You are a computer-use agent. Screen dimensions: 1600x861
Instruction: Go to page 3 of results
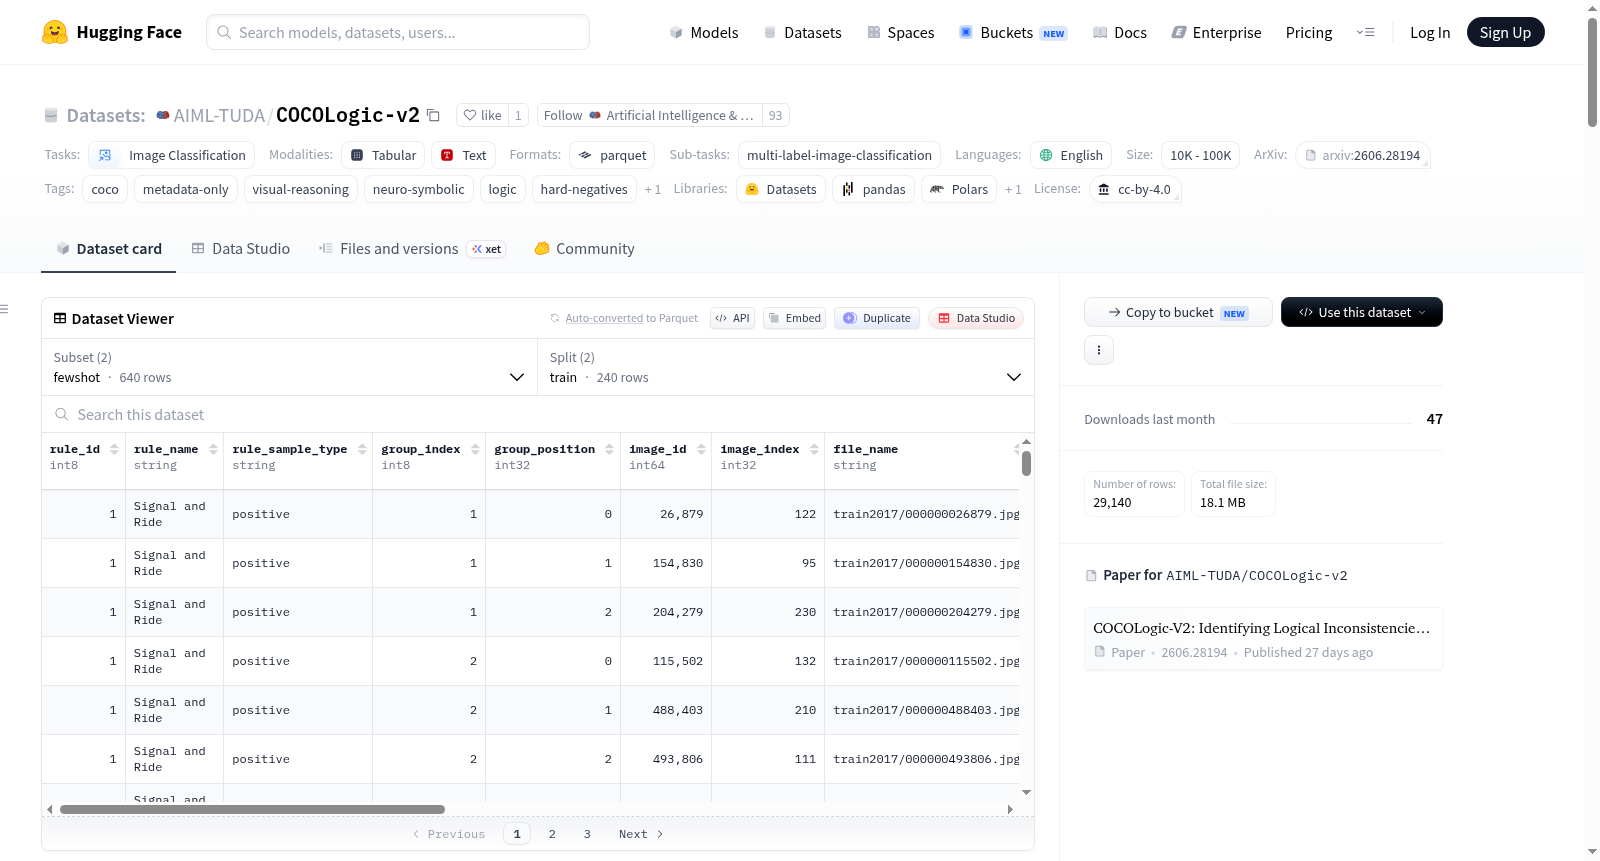(587, 834)
